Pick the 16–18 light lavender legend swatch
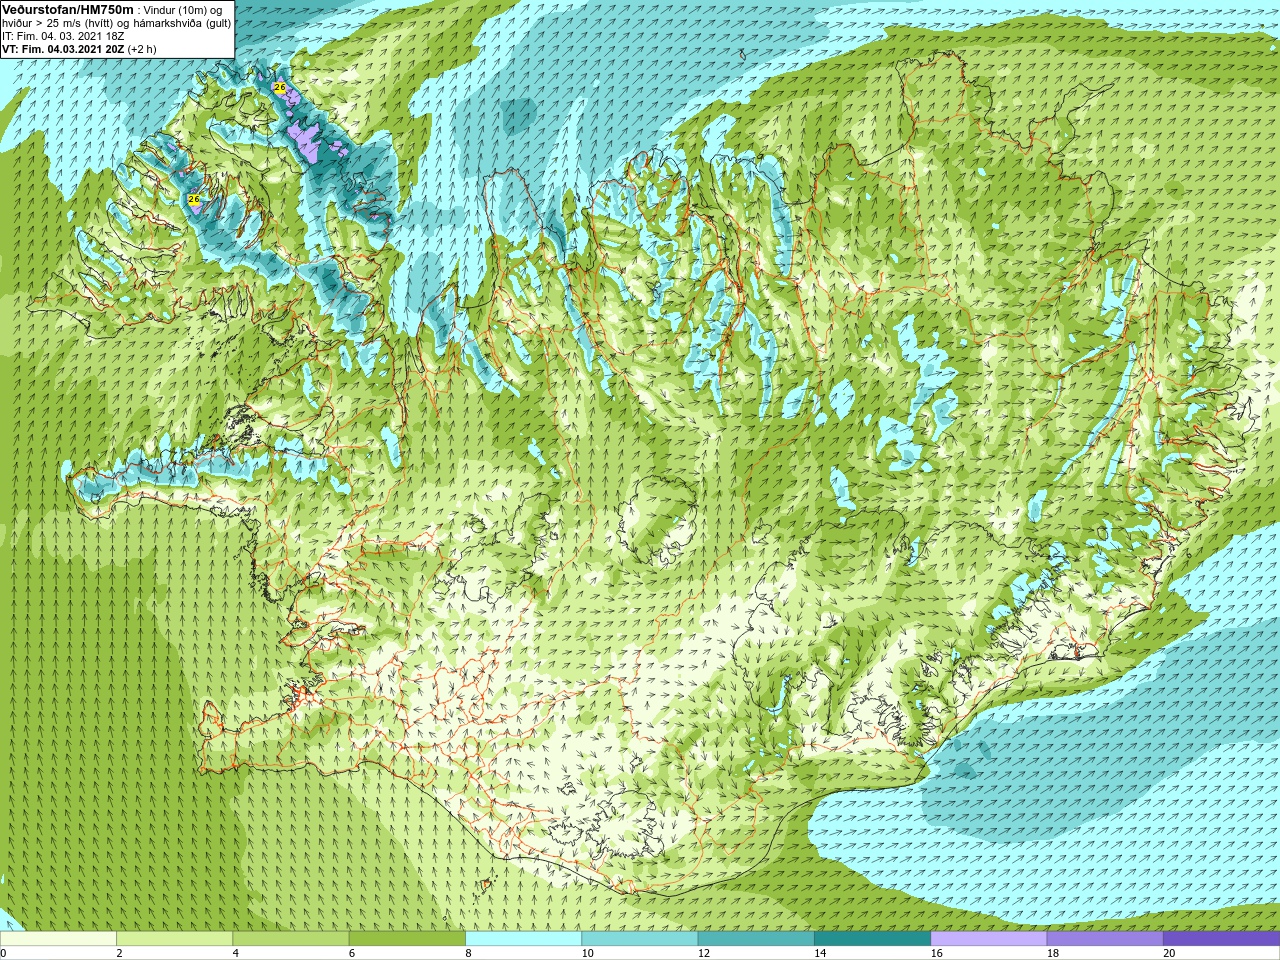 (989, 939)
